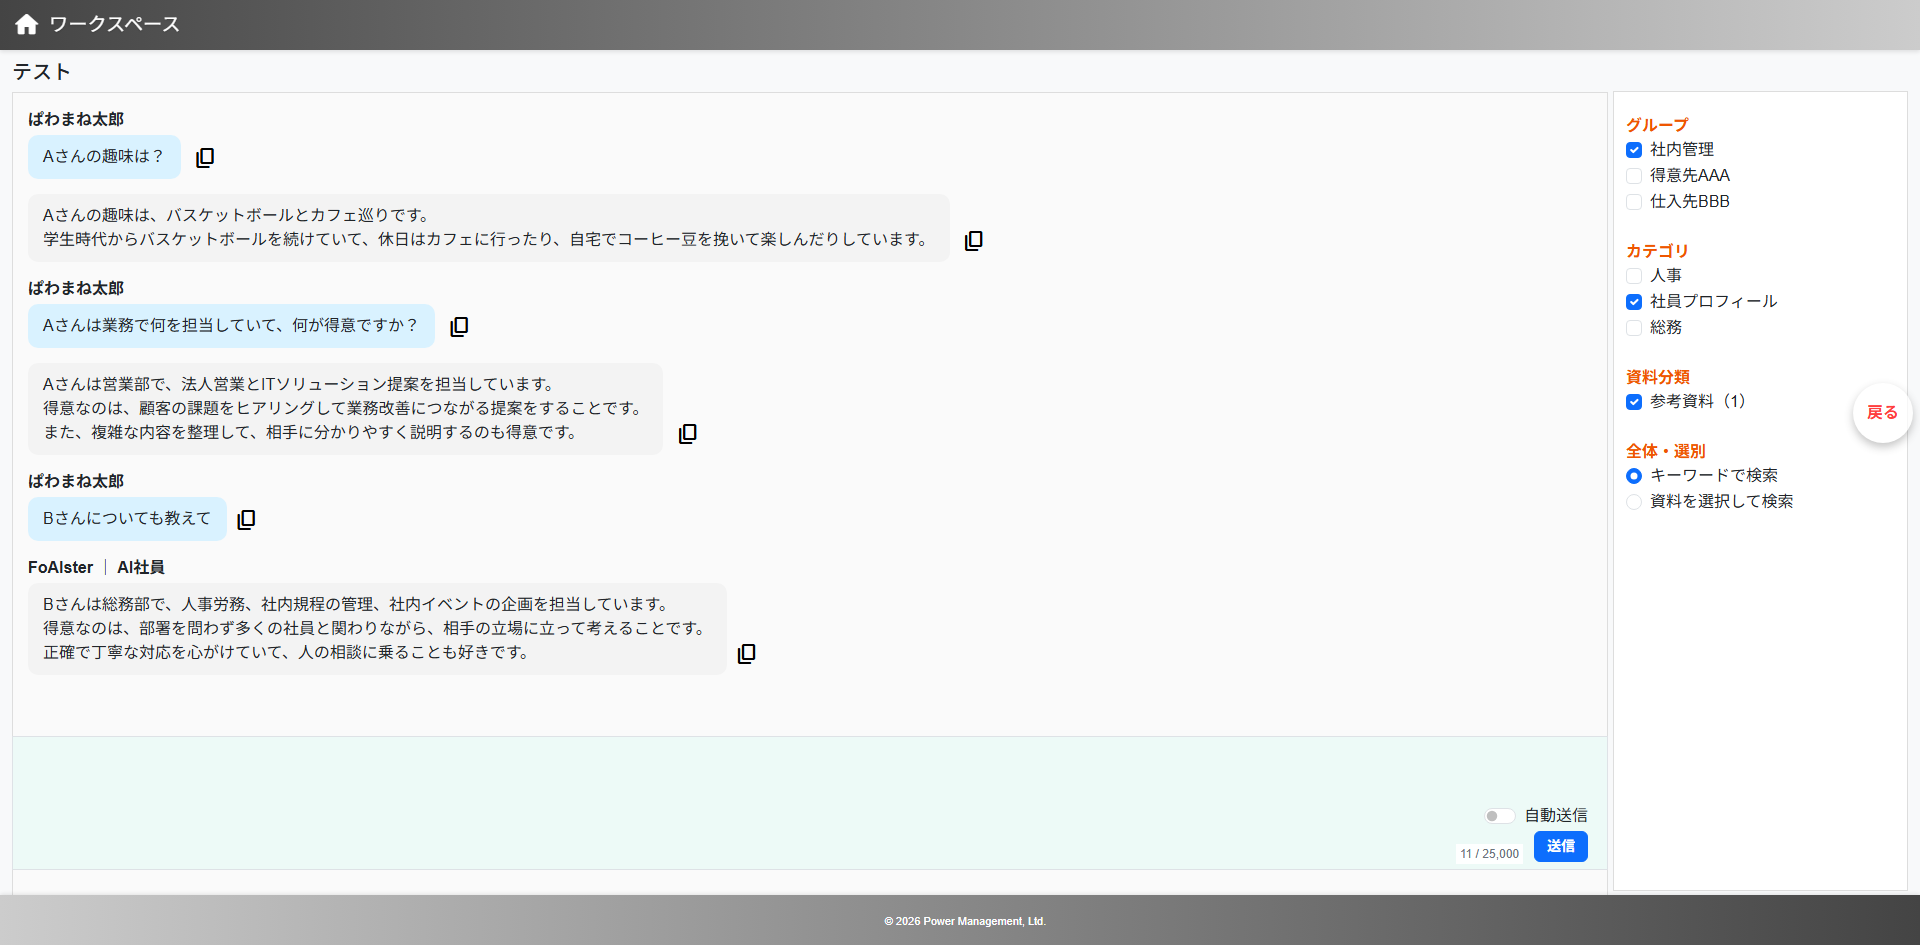Click the 'グループ' section heading
This screenshot has width=1920, height=945.
coord(1657,125)
